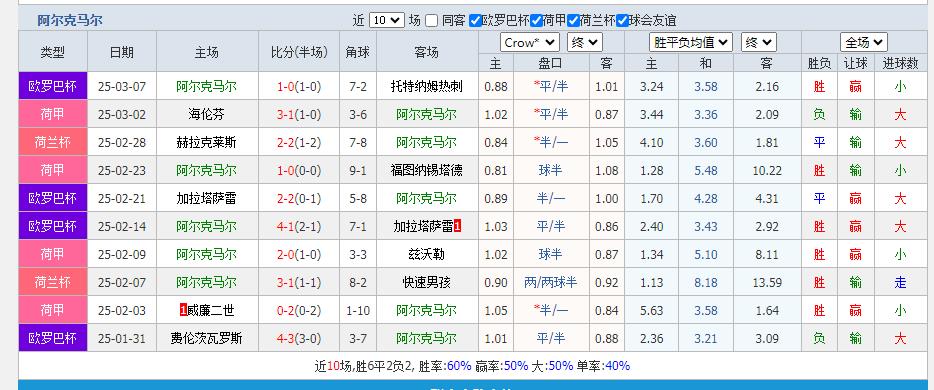
Task: Click 荷兰杯 type label on 25-02-07
Action: 53,282
